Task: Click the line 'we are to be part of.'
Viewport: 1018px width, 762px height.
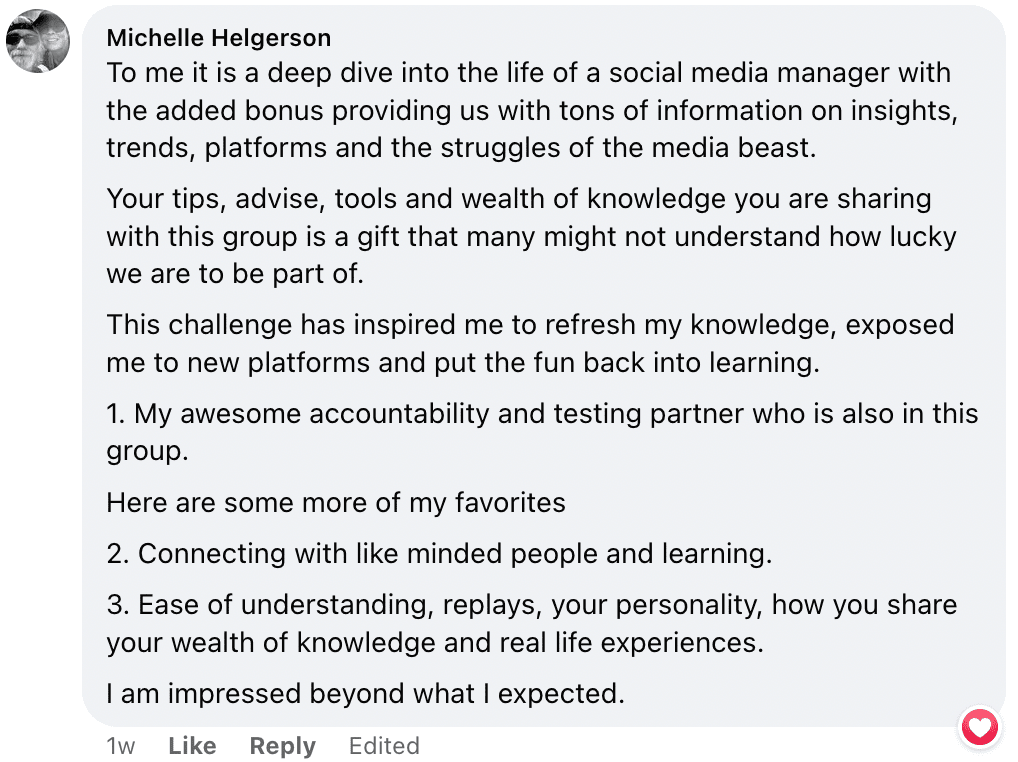Action: point(235,274)
